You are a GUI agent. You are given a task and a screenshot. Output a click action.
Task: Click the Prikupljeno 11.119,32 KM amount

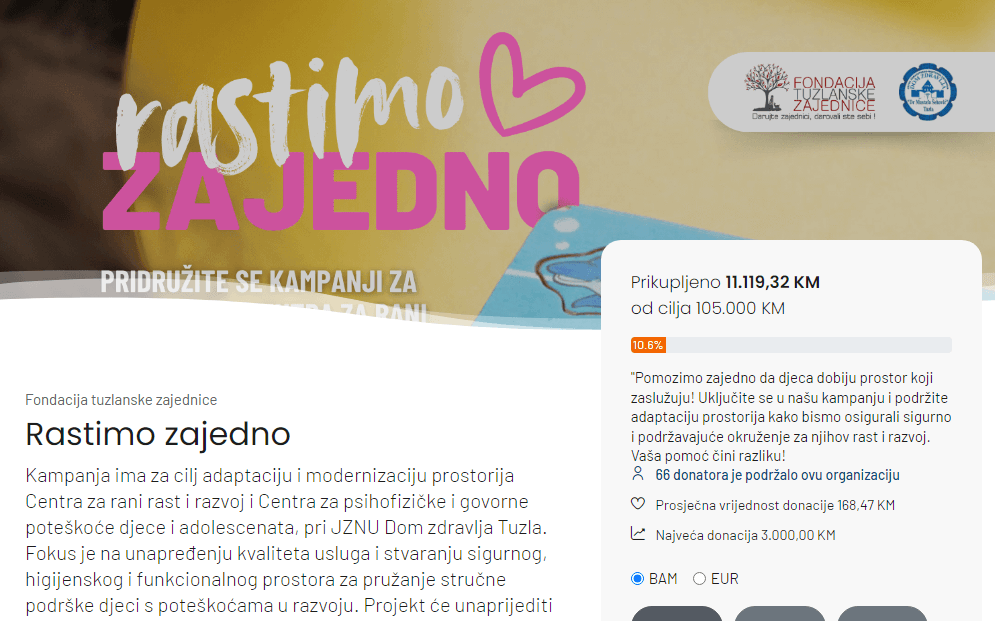[725, 282]
